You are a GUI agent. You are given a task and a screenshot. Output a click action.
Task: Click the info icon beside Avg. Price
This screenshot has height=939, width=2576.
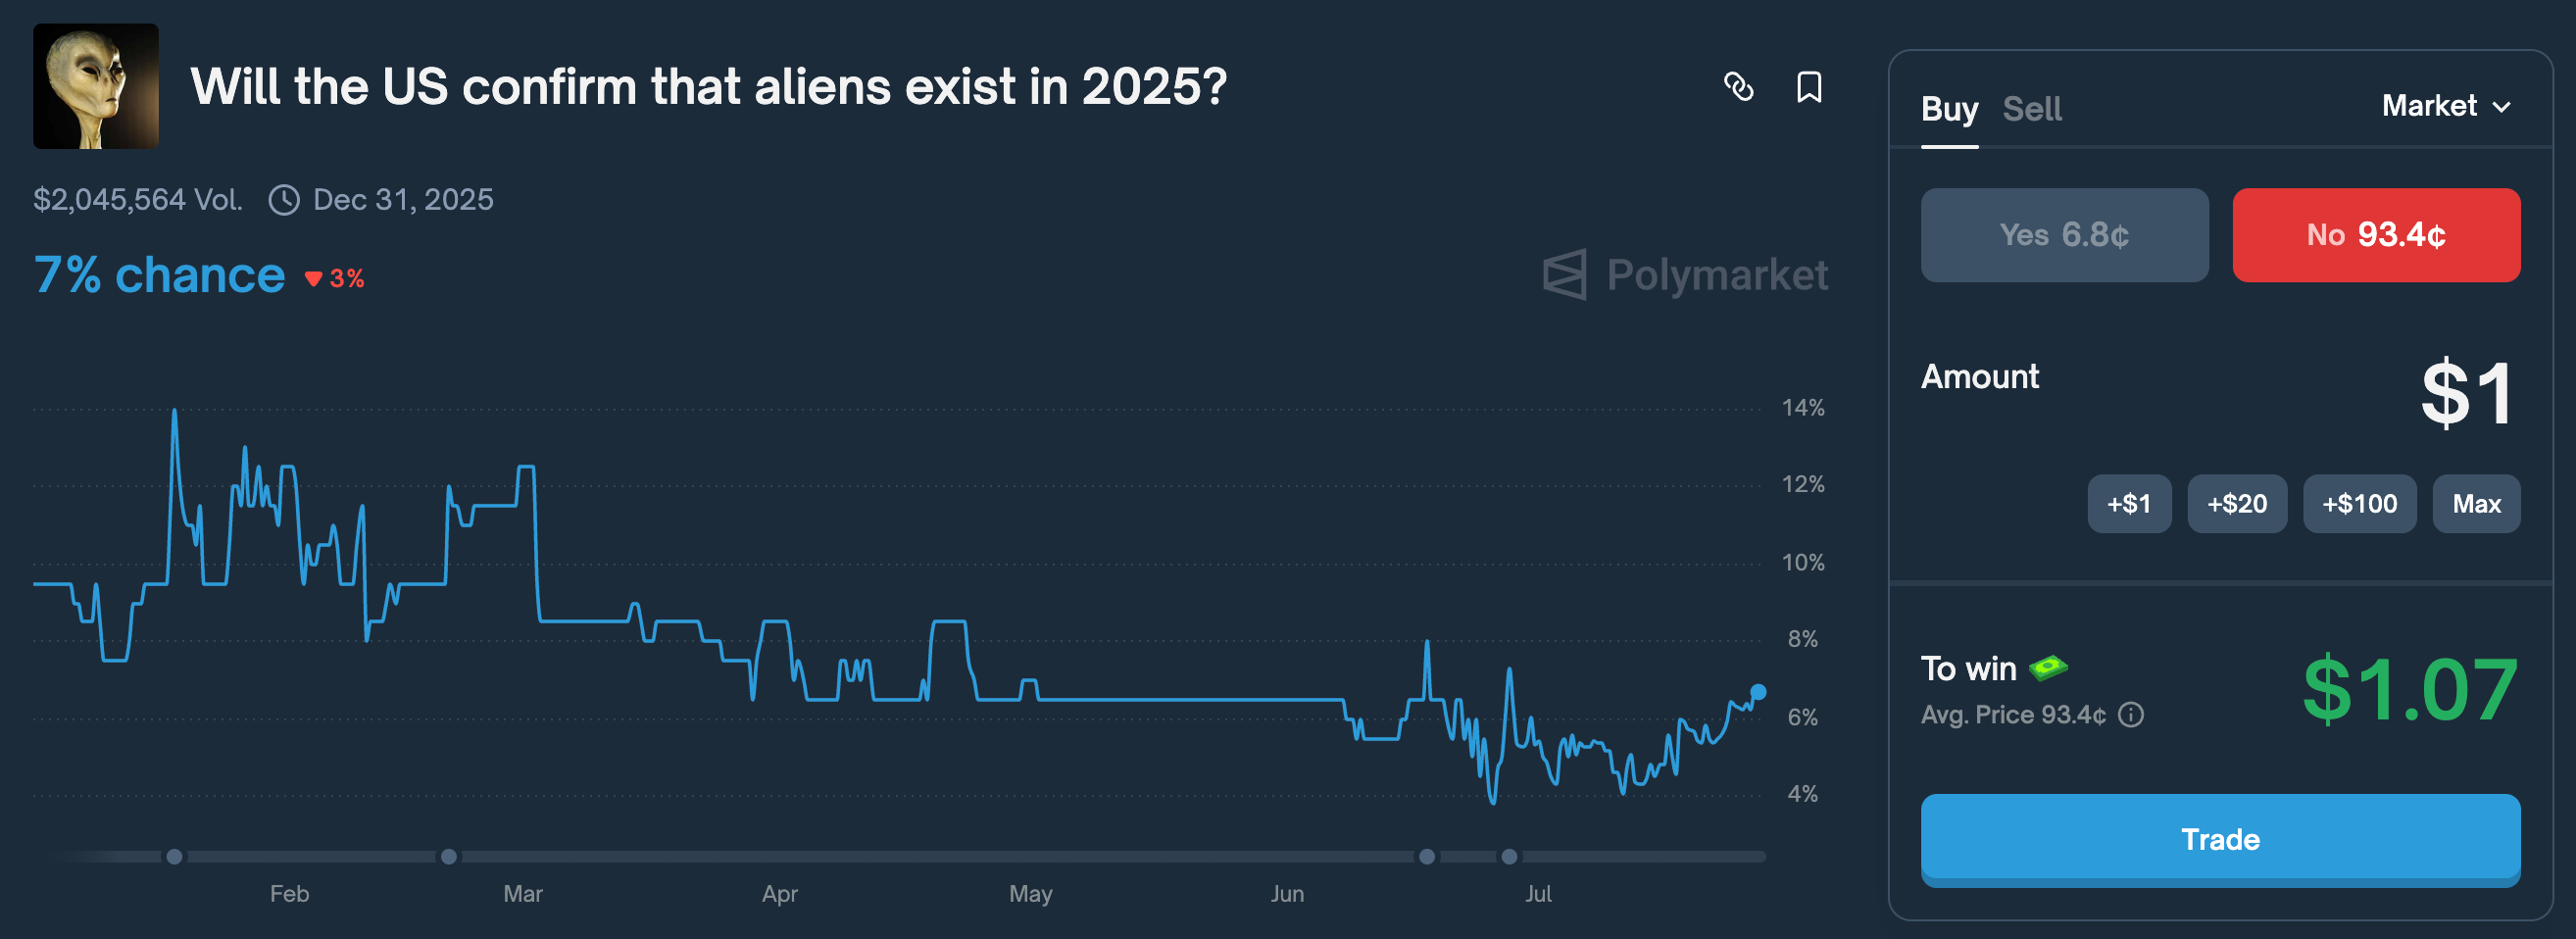point(2131,714)
